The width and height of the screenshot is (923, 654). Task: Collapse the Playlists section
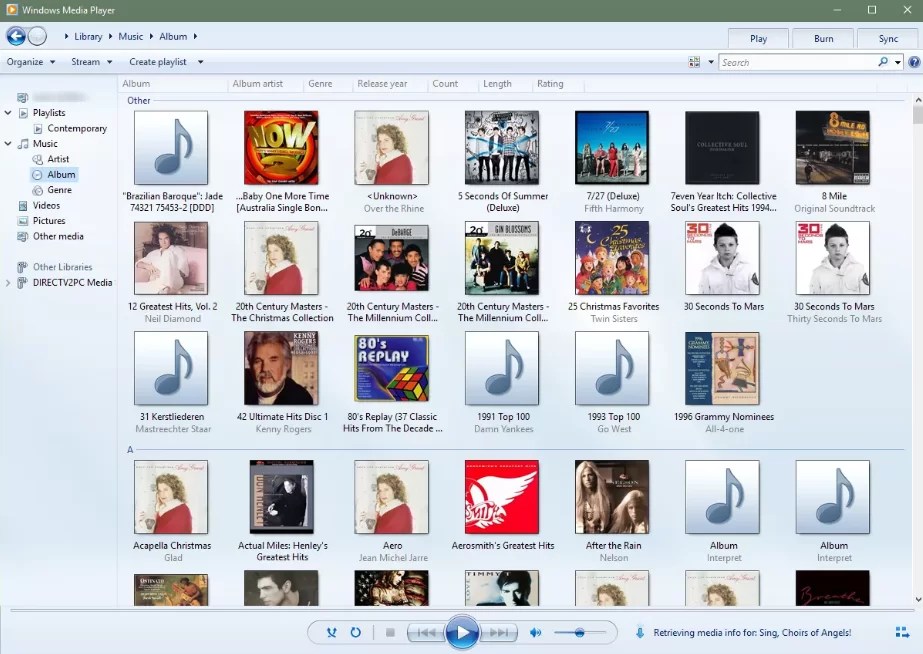[x=9, y=112]
